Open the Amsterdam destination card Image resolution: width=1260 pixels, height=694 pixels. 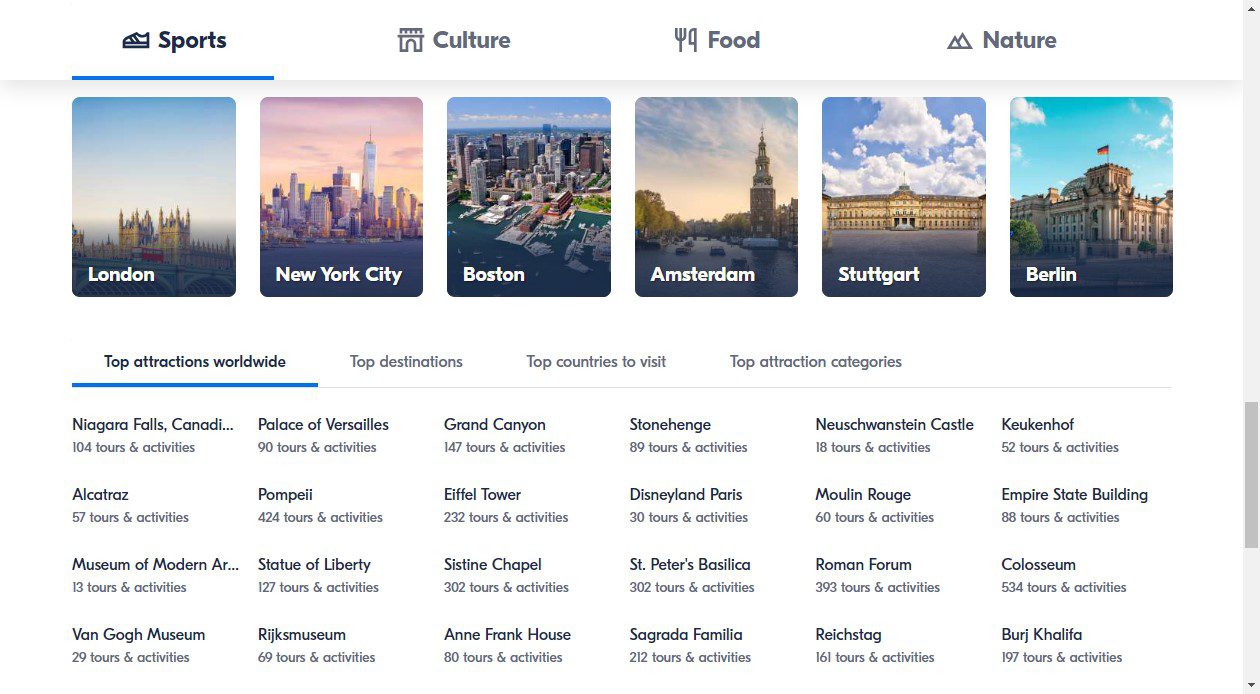(x=716, y=197)
